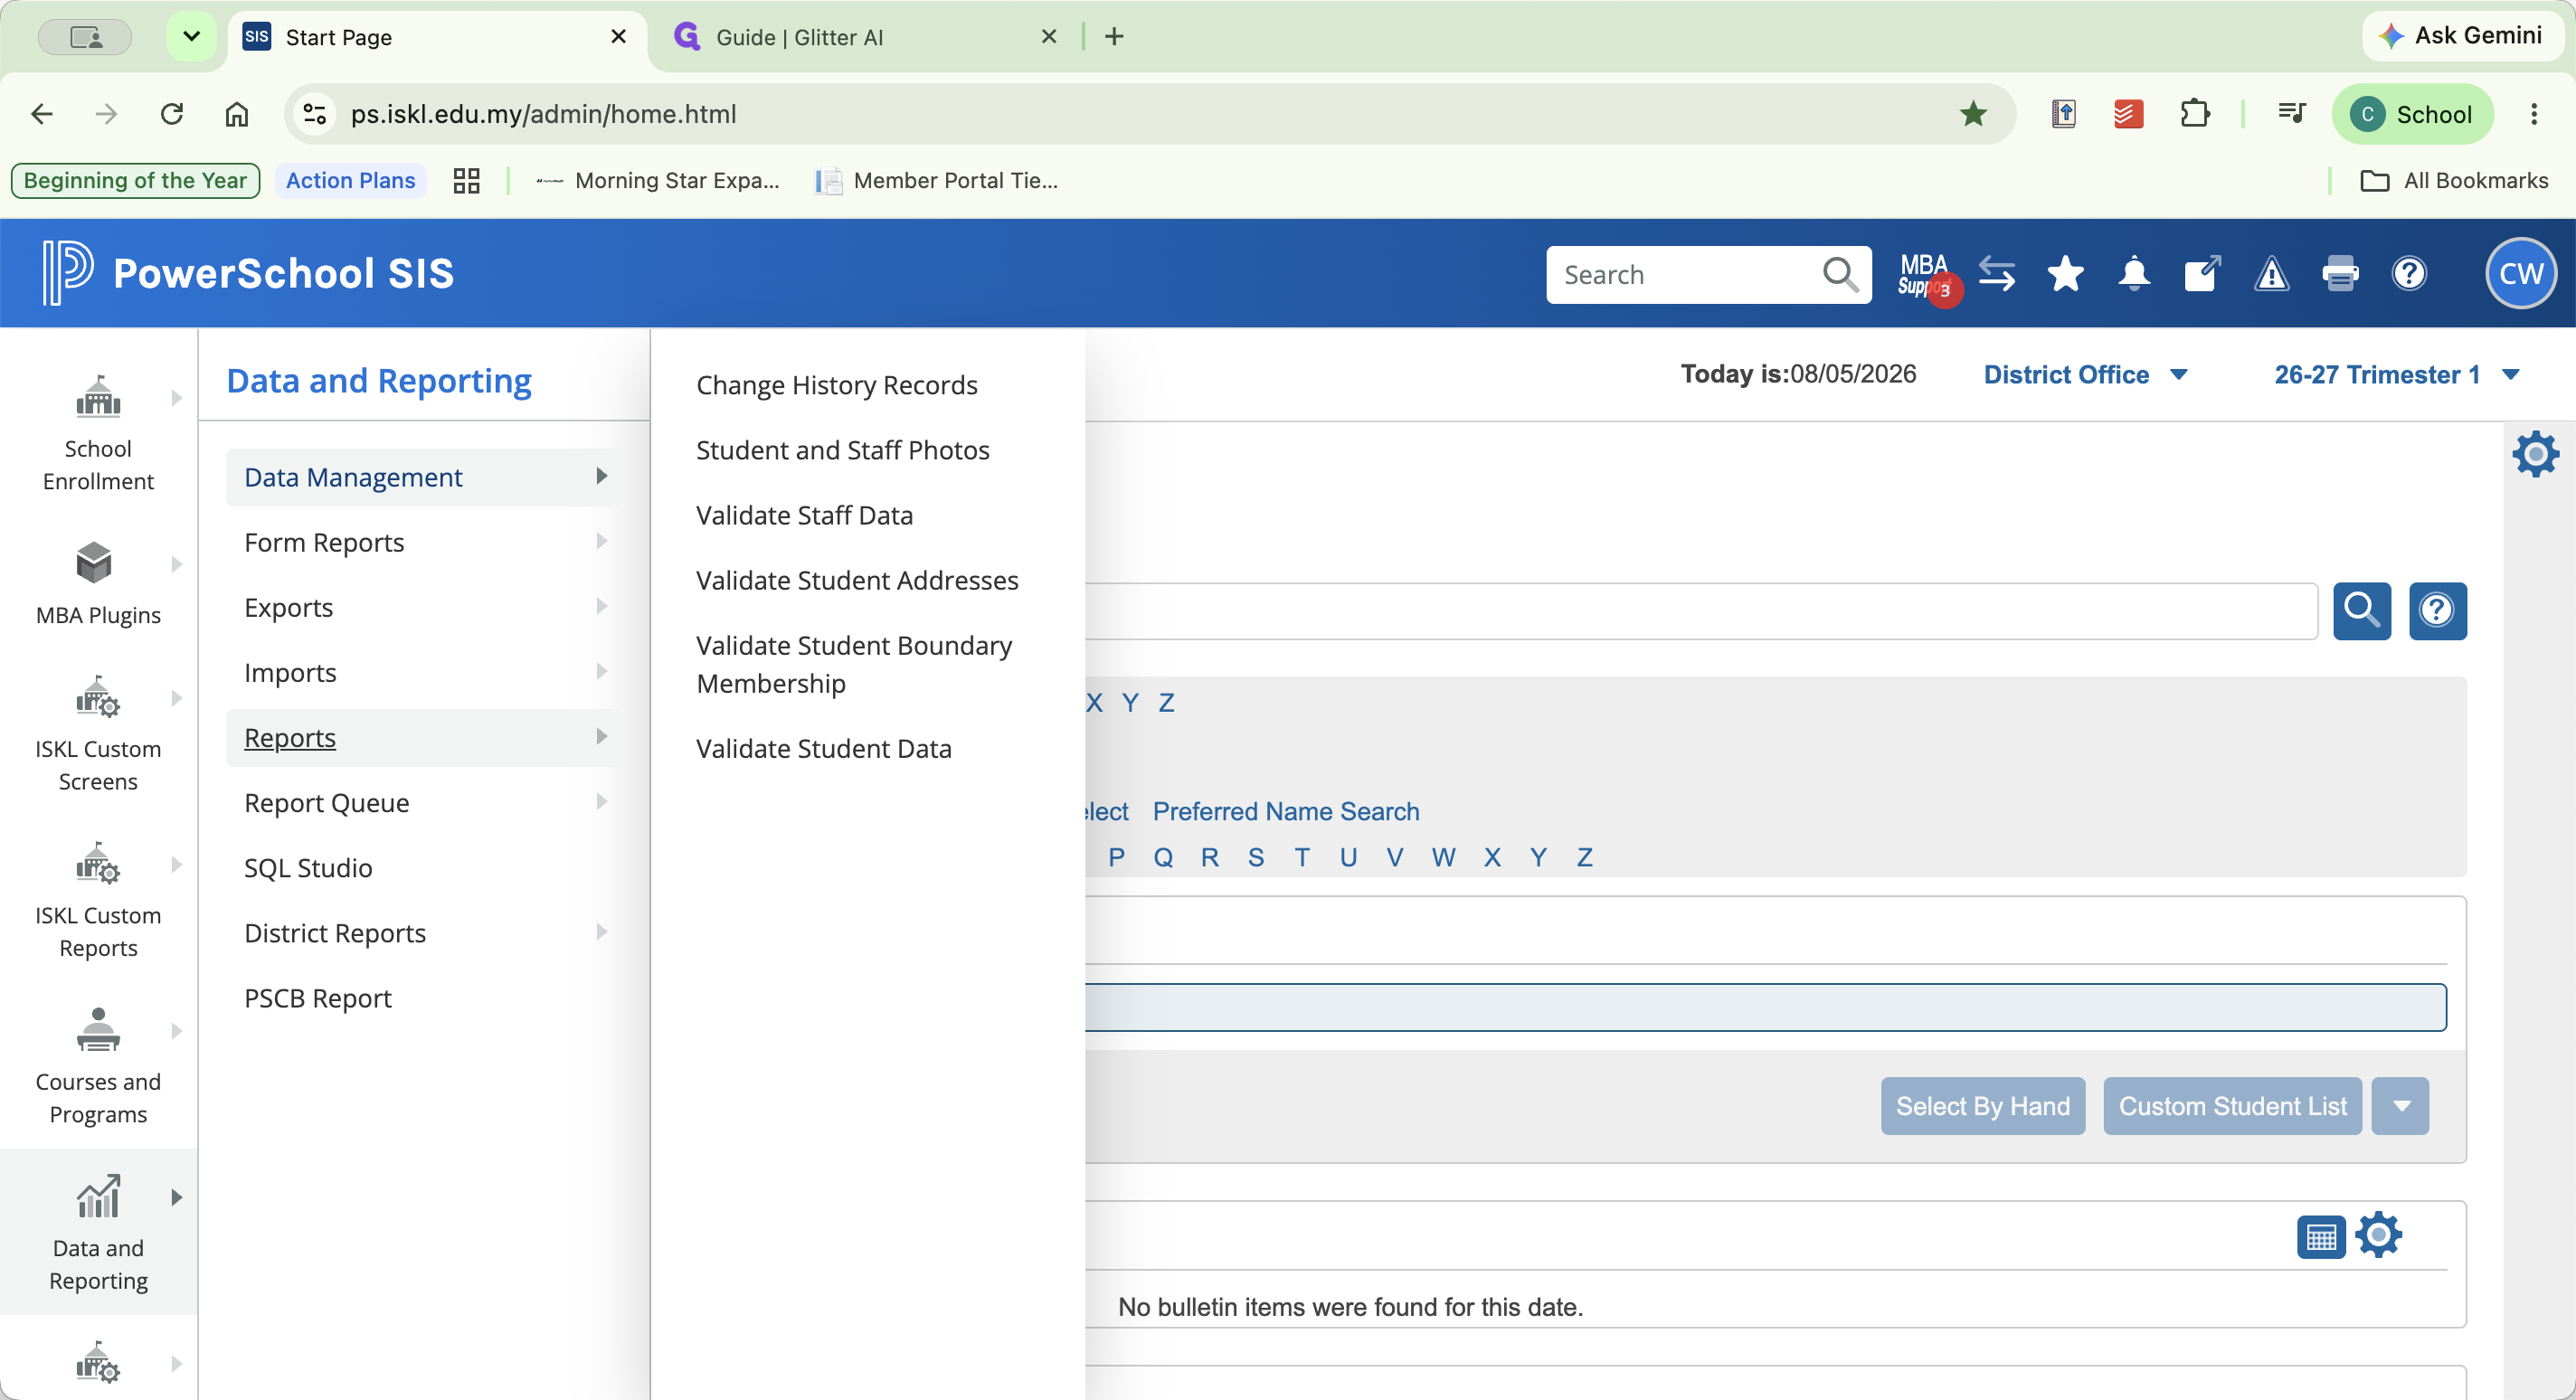Expand Reports submenu
2576x1400 pixels.
(423, 738)
